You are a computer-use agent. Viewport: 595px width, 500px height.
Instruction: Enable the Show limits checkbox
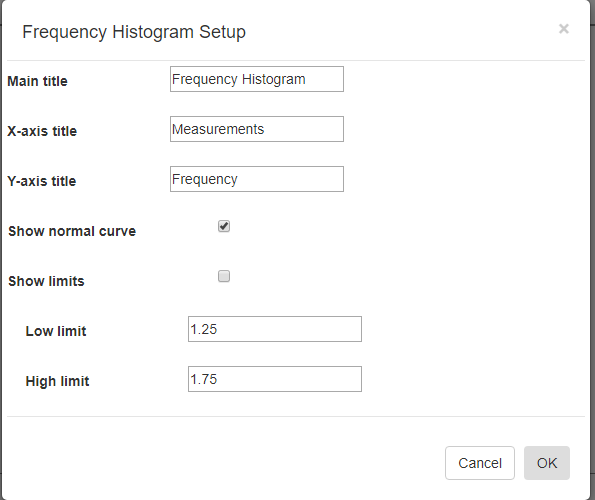tap(224, 276)
